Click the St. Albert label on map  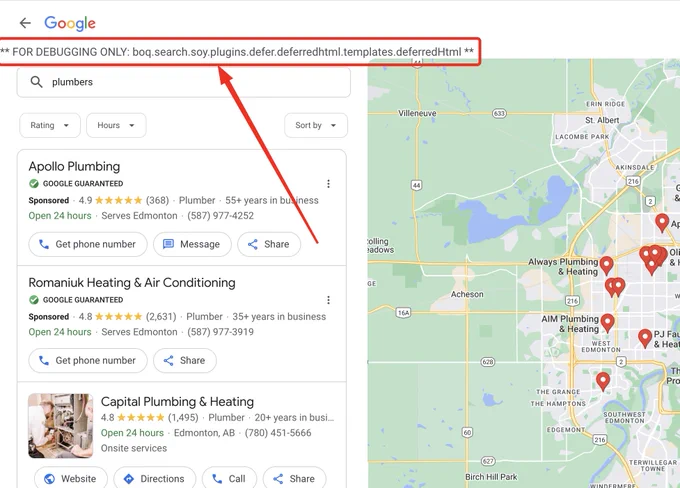coord(602,120)
